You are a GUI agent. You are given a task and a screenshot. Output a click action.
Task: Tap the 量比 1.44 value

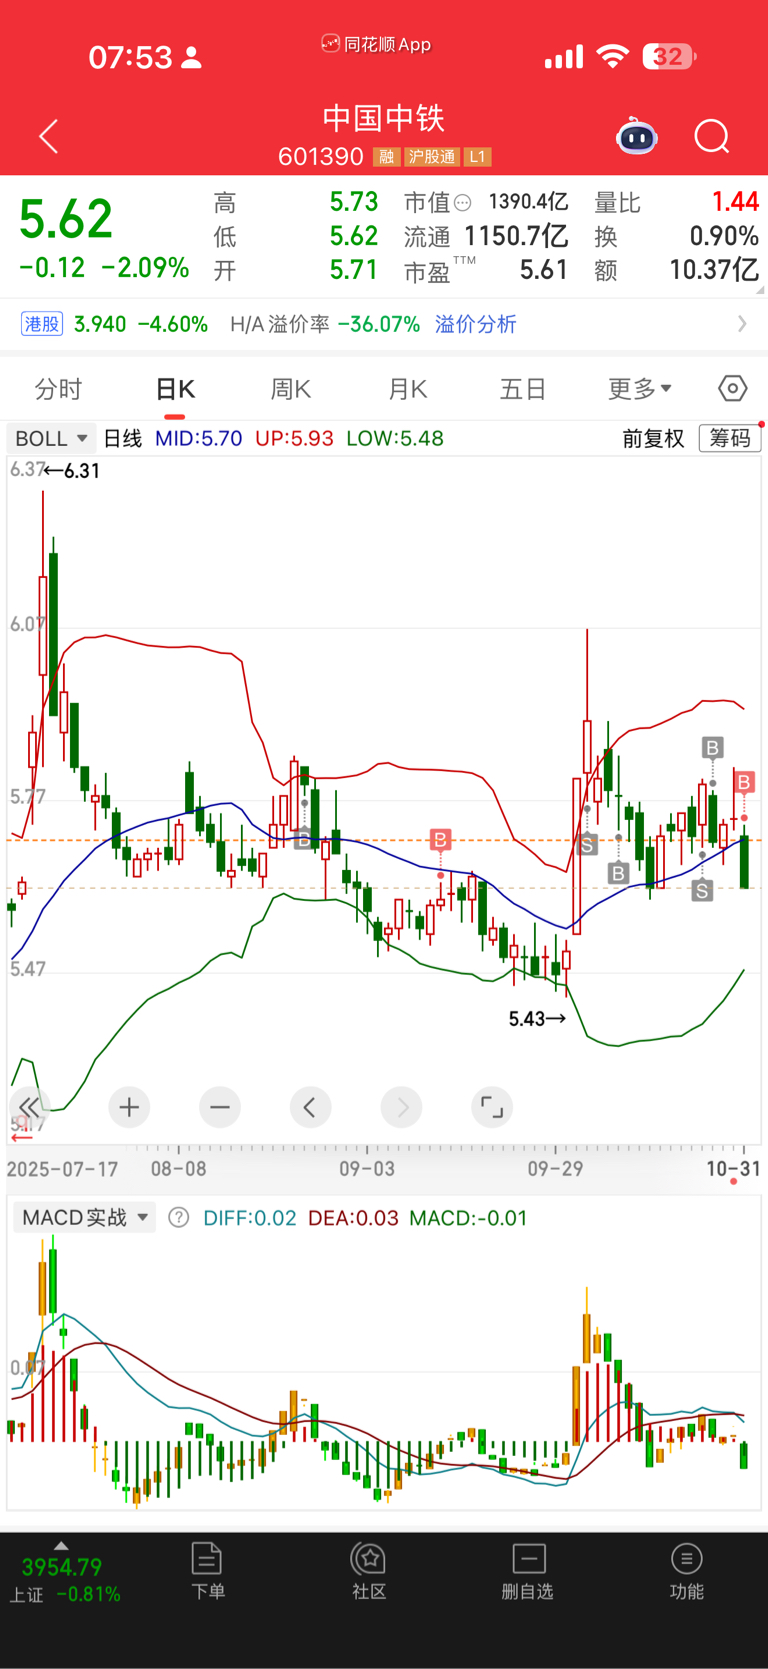point(735,202)
